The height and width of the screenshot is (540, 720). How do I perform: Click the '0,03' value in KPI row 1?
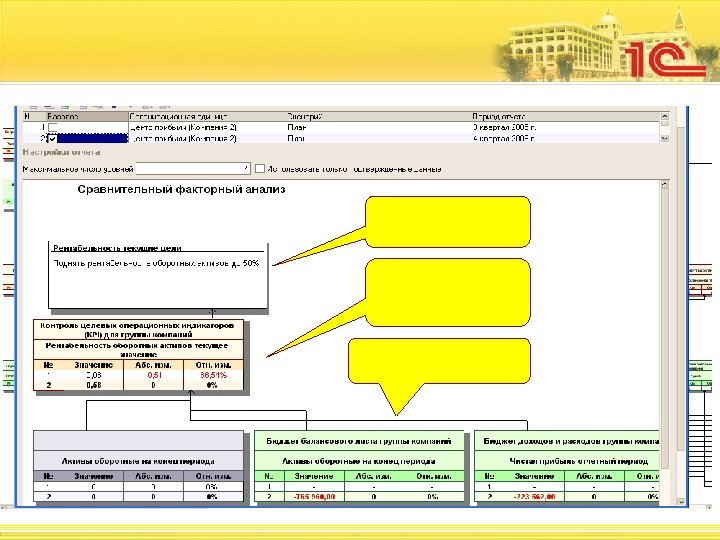coord(94,375)
